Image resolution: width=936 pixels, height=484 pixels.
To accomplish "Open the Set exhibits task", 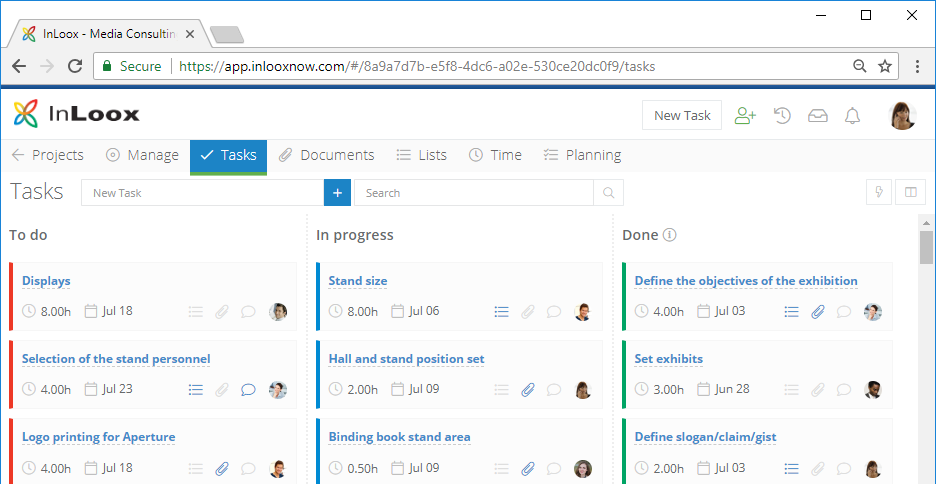I will click(x=669, y=359).
